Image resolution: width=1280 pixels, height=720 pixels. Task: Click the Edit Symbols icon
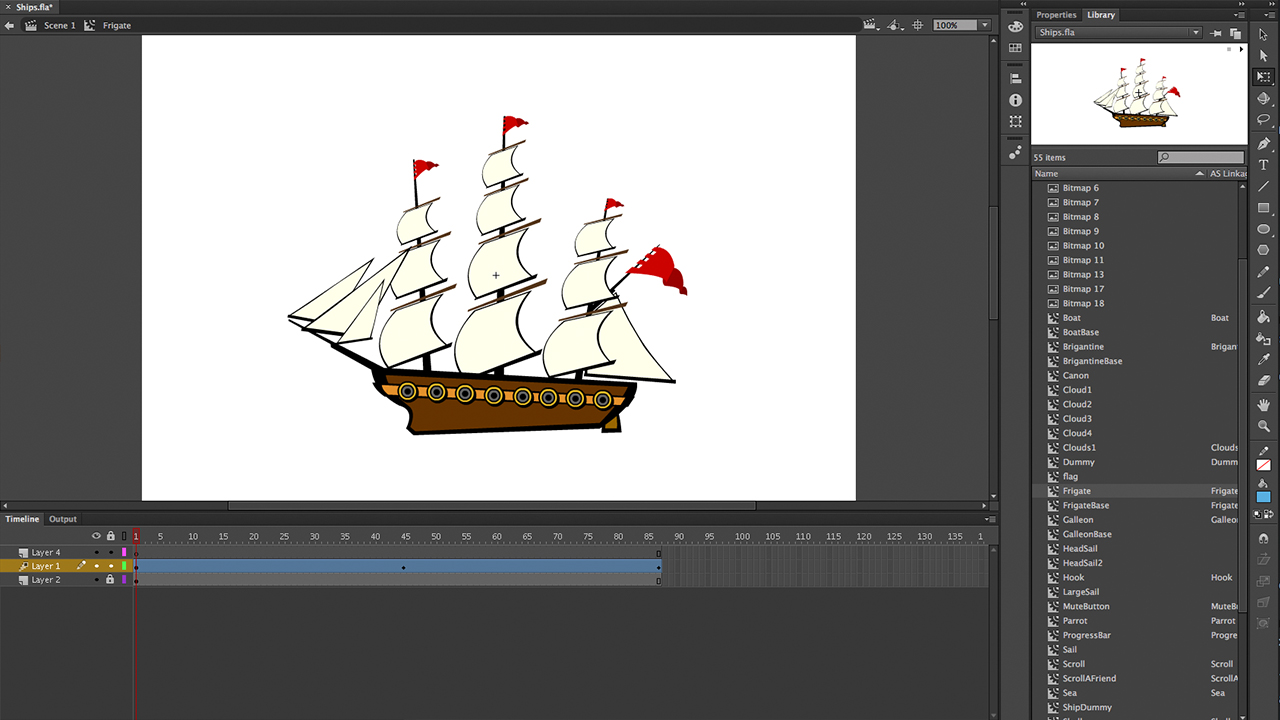pos(895,25)
